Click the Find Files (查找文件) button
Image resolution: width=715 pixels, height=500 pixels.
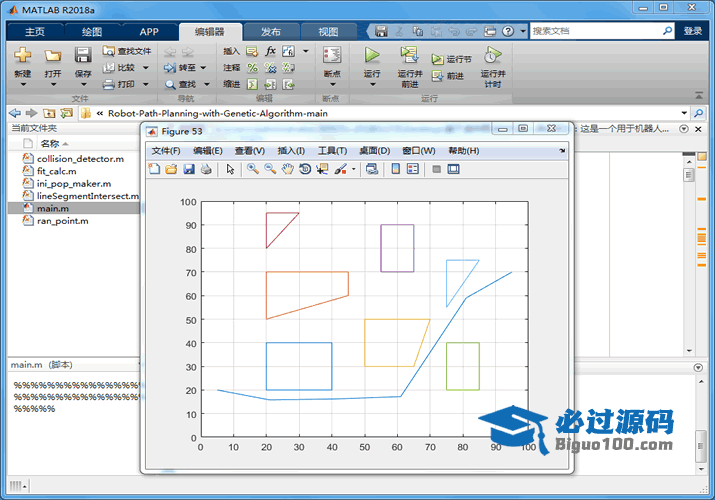click(128, 51)
